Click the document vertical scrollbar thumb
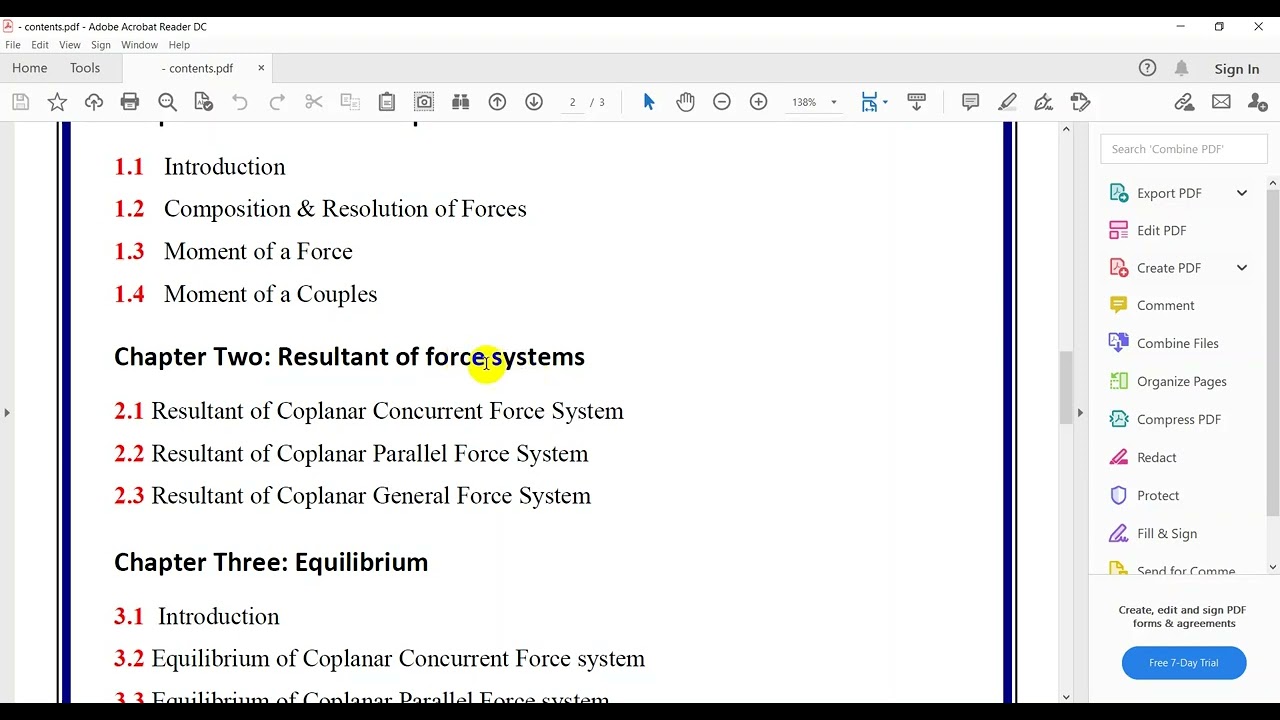Image resolution: width=1280 pixels, height=720 pixels. click(1066, 388)
